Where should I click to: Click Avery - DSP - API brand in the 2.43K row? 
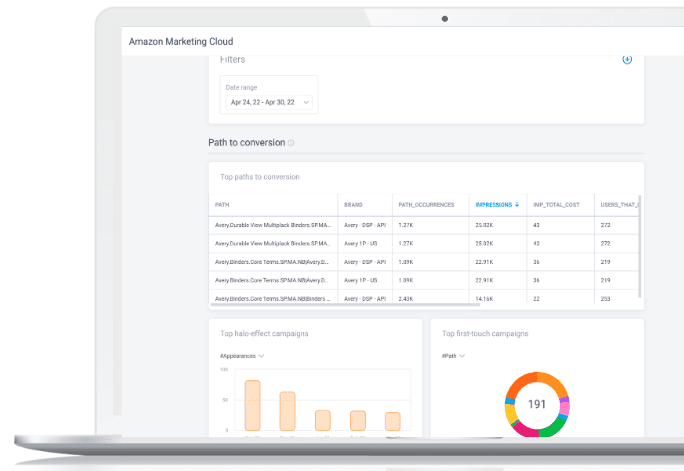365,299
